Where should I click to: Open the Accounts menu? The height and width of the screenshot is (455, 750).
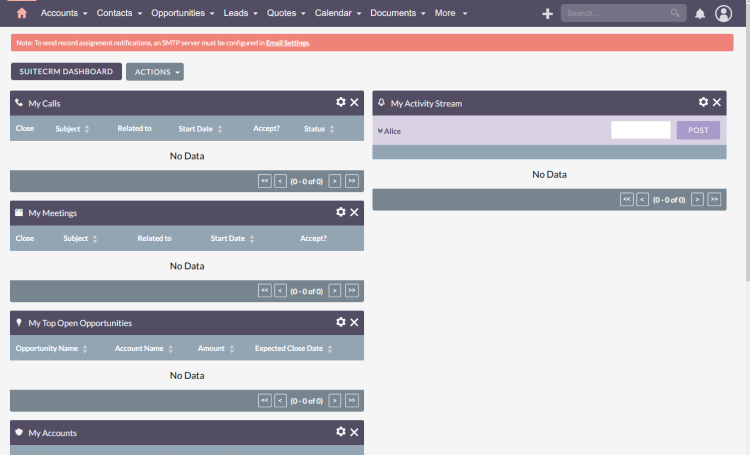tap(64, 13)
